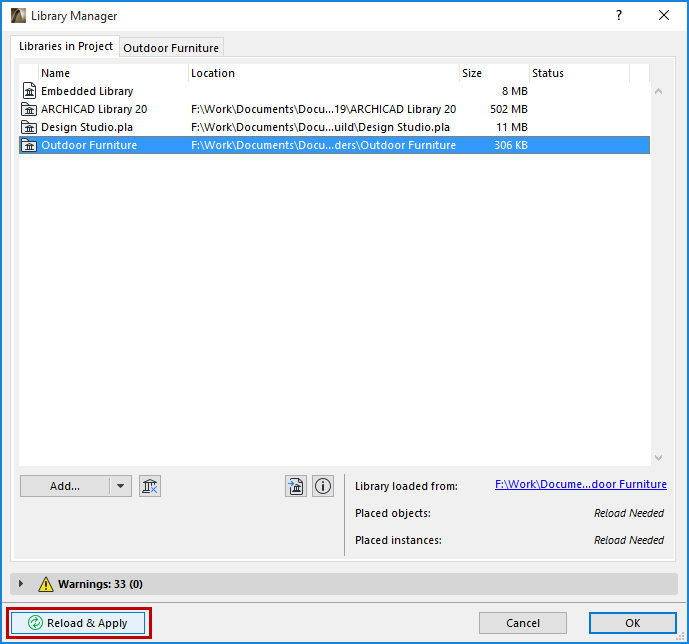Click Reload & Apply

point(78,623)
